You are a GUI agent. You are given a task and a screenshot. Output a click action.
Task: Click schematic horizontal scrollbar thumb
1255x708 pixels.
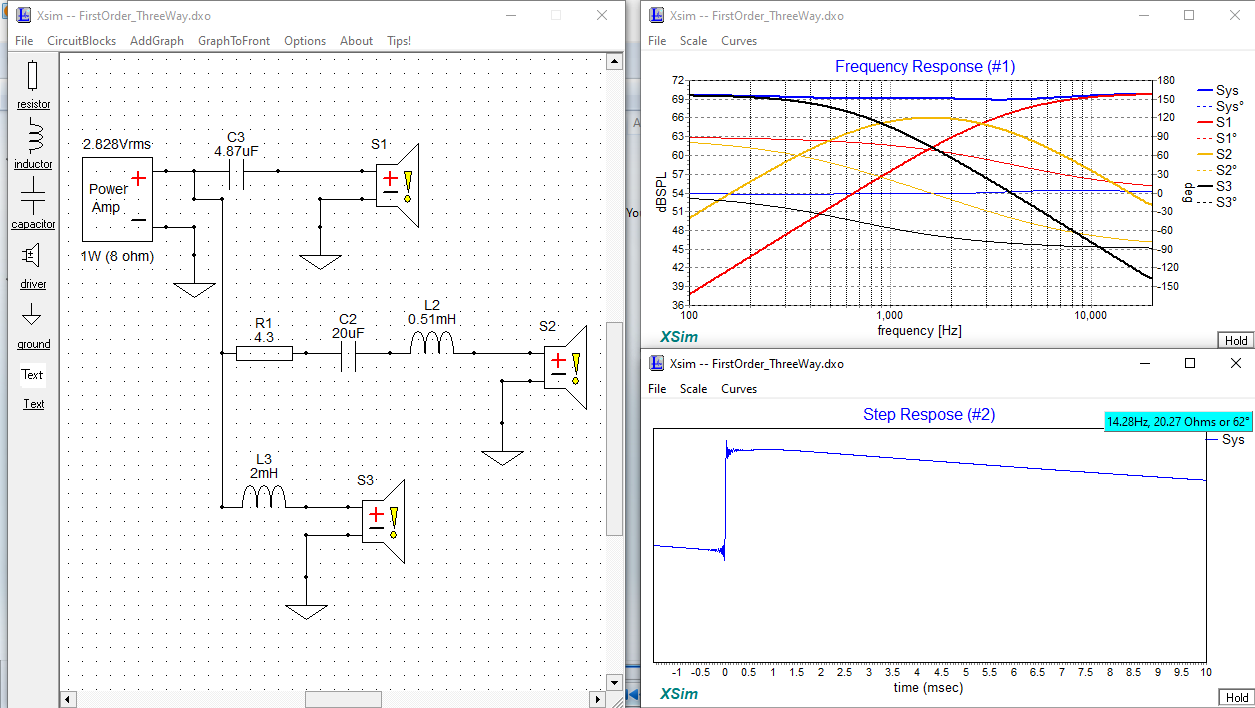[x=343, y=699]
